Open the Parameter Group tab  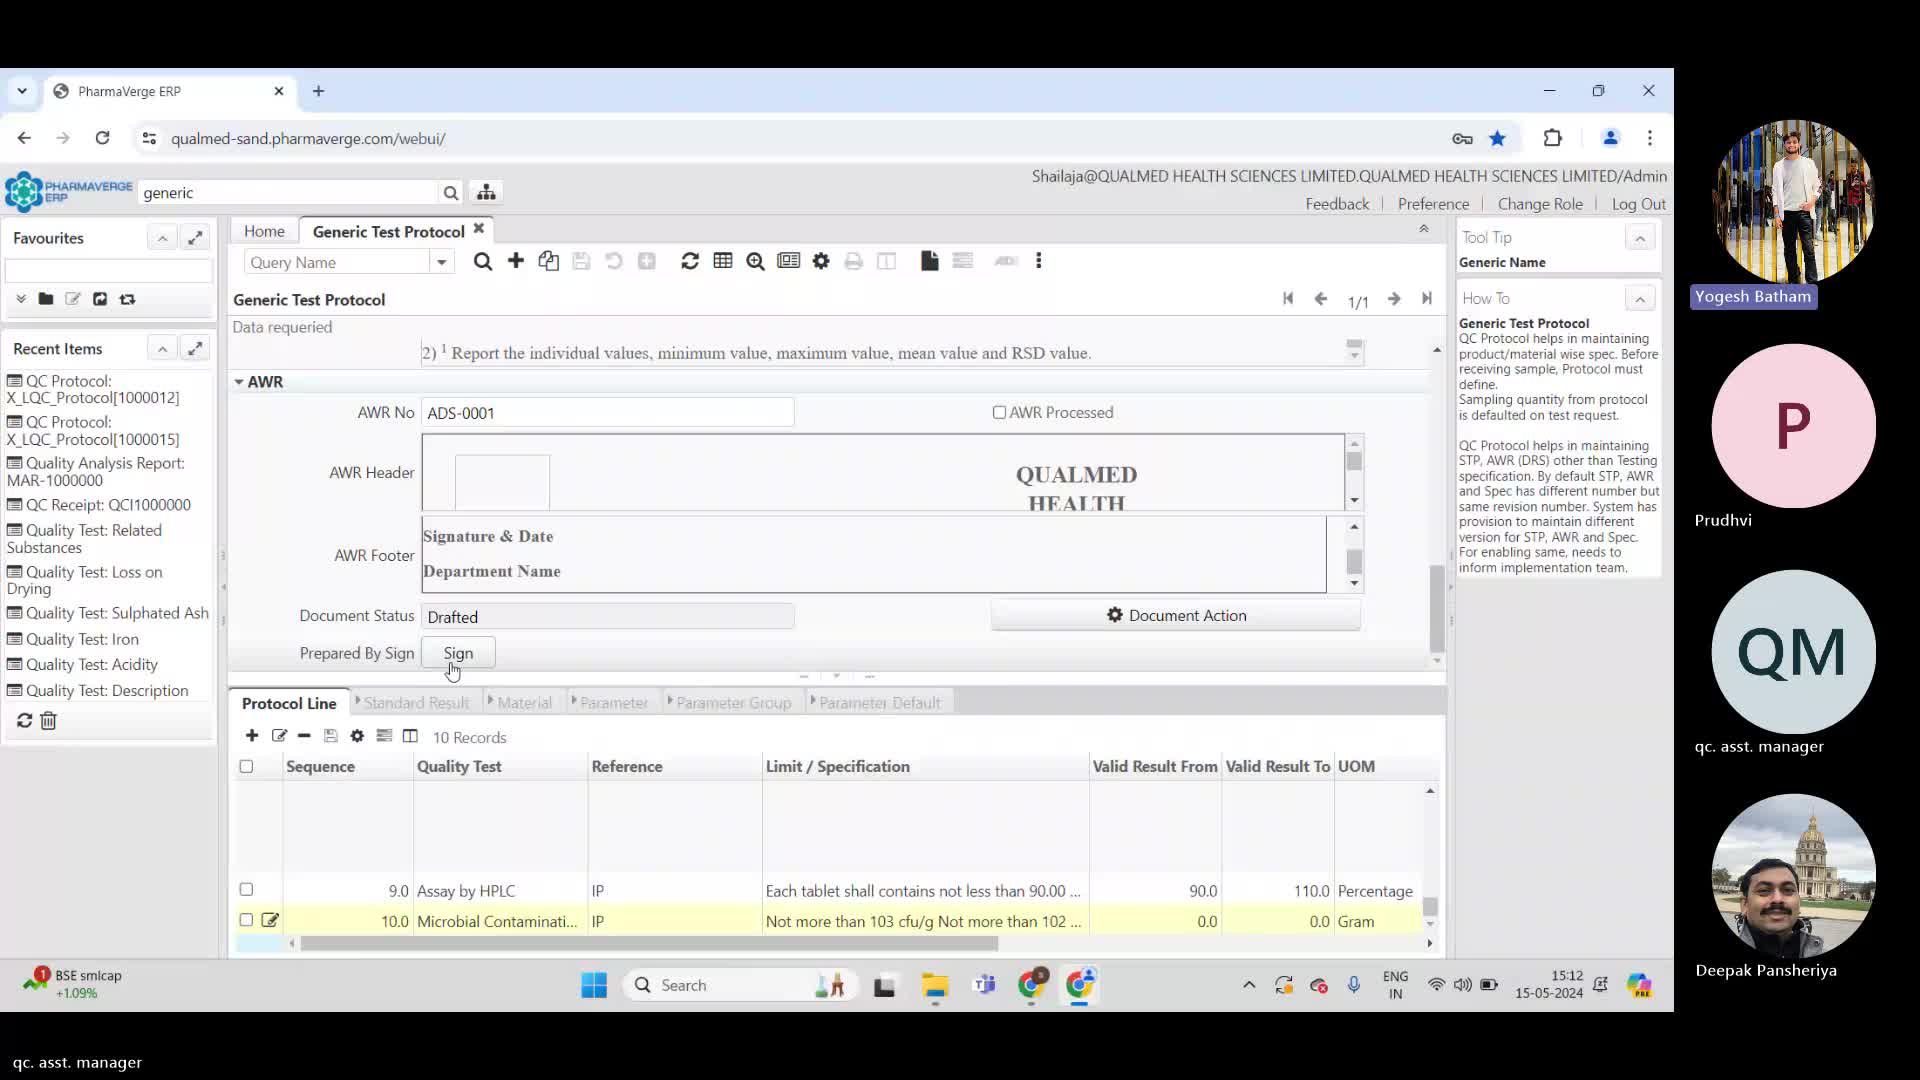click(x=733, y=703)
